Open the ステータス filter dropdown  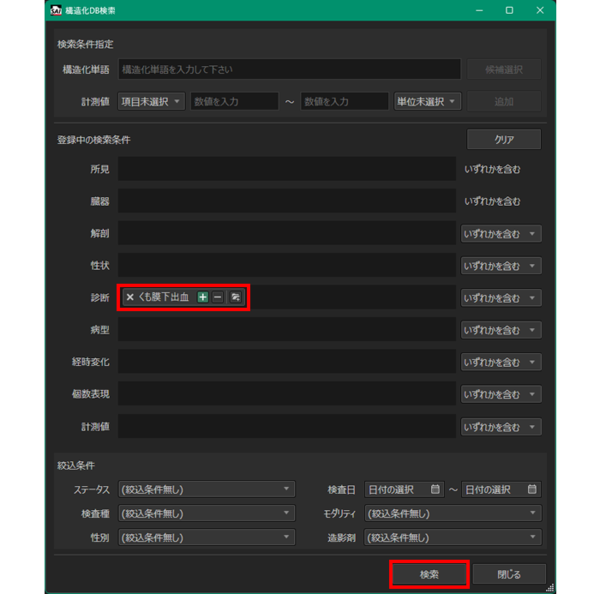coord(206,490)
